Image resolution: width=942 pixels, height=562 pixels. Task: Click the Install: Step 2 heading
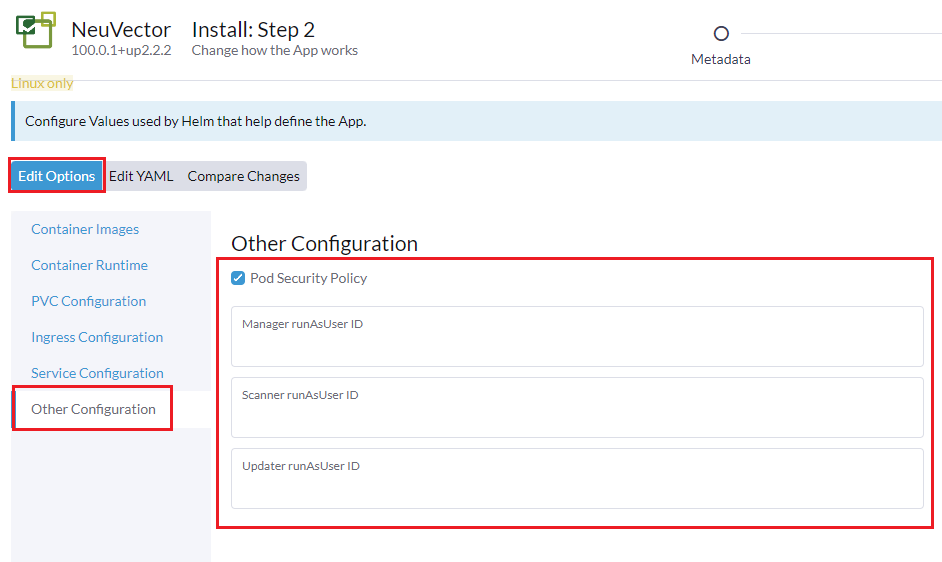coord(253,29)
